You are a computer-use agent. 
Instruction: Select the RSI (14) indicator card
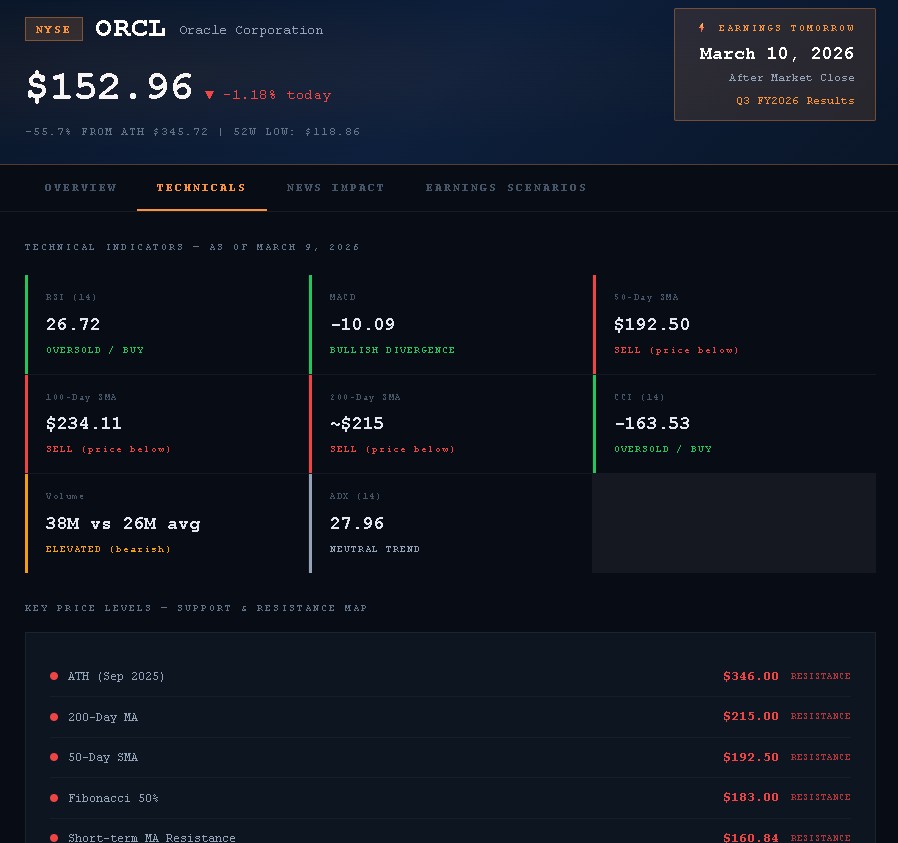(x=167, y=324)
